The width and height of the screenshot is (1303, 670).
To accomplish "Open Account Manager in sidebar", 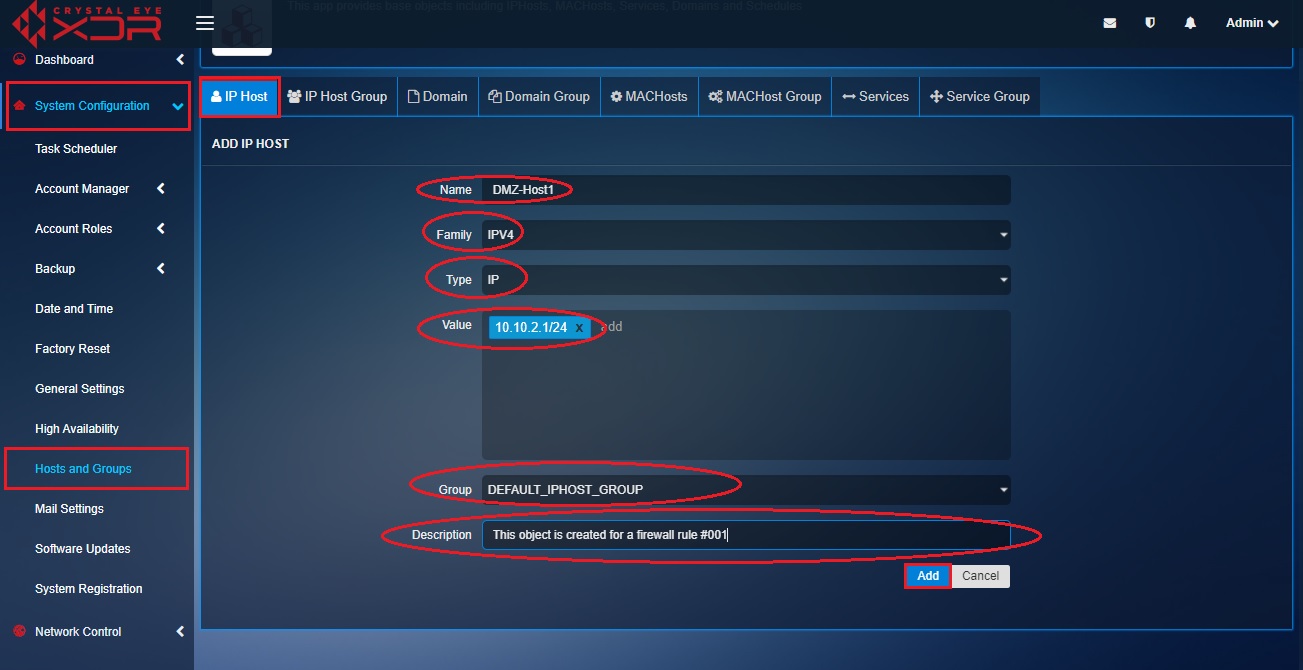I will pyautogui.click(x=82, y=189).
